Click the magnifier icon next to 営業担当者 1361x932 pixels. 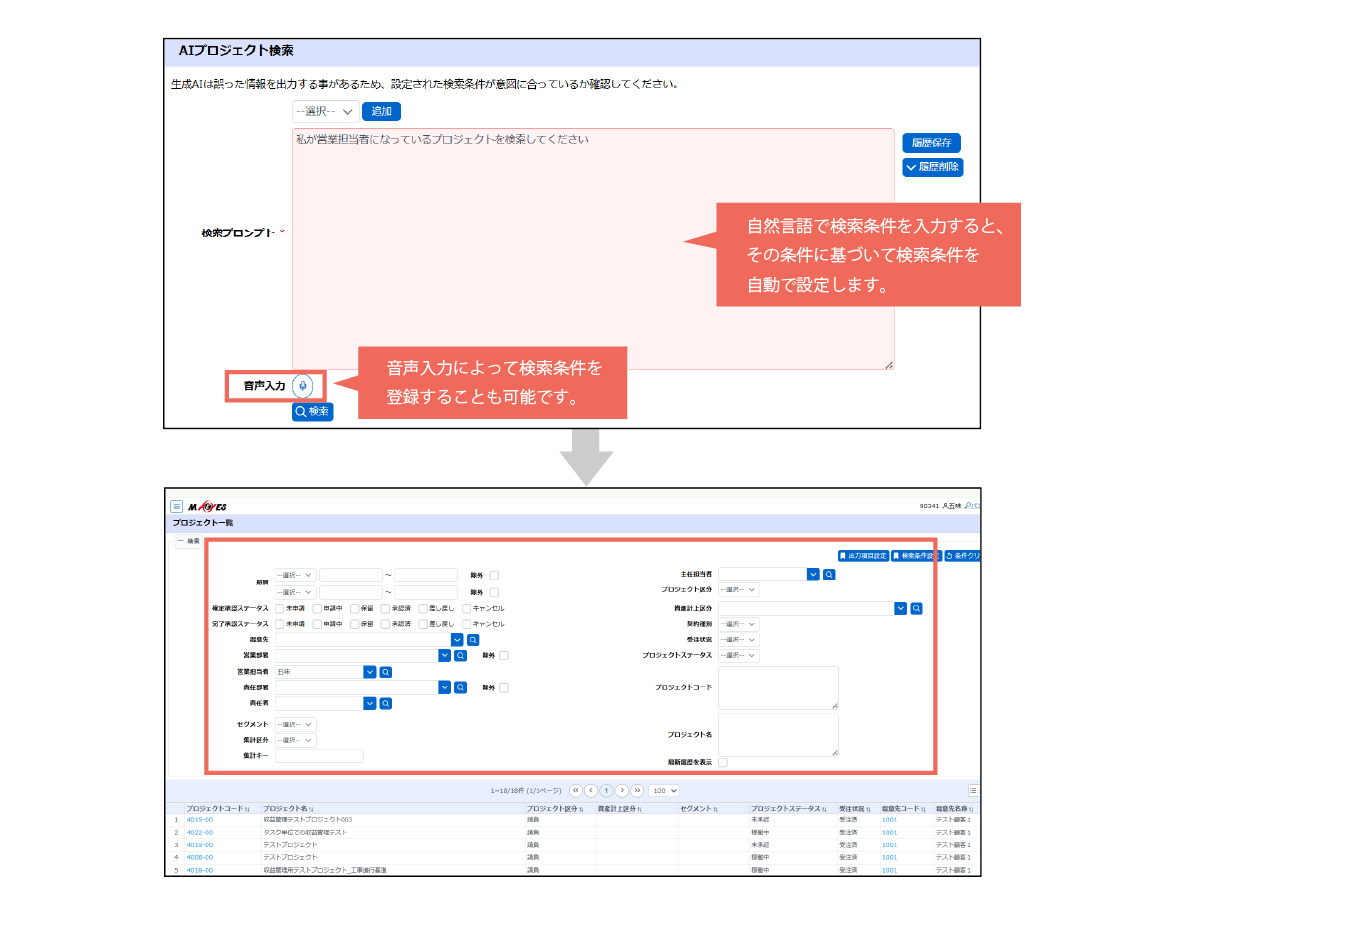point(386,673)
